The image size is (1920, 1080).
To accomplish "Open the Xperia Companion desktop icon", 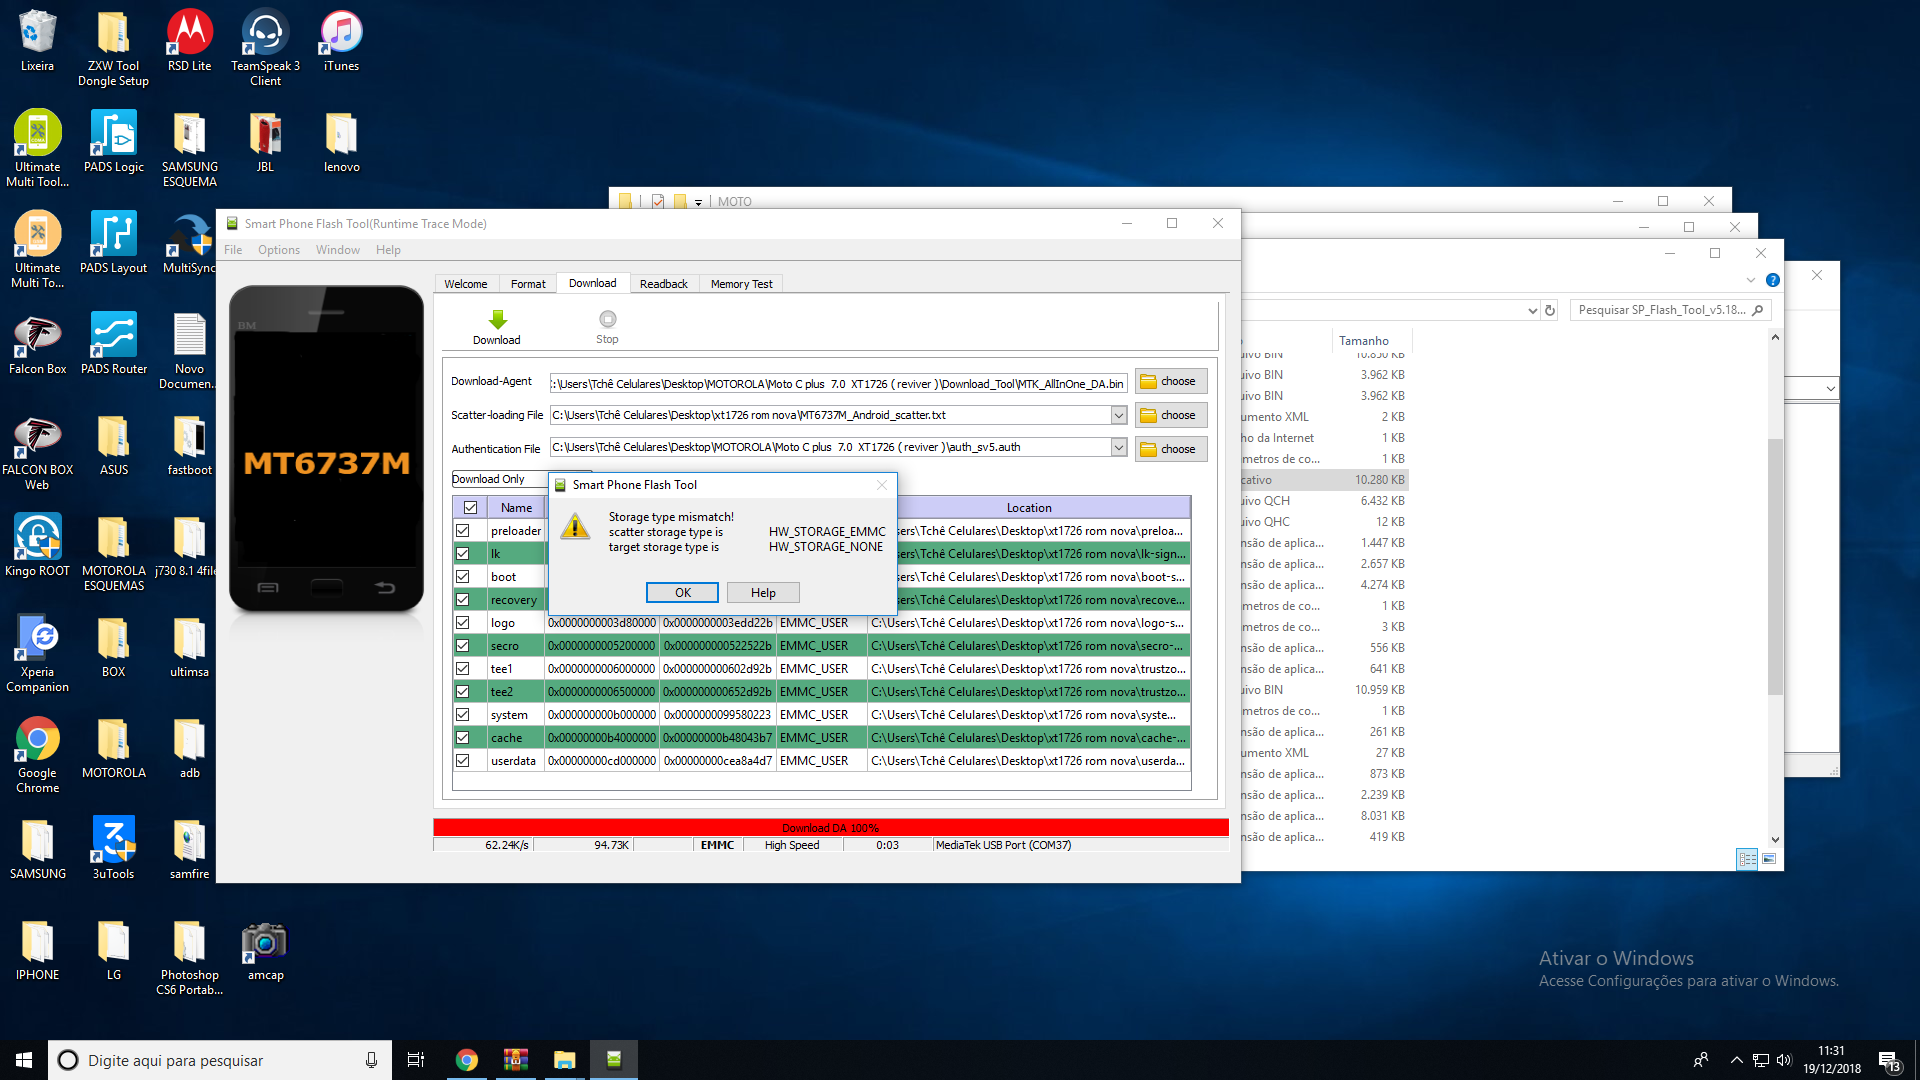I will coord(37,638).
